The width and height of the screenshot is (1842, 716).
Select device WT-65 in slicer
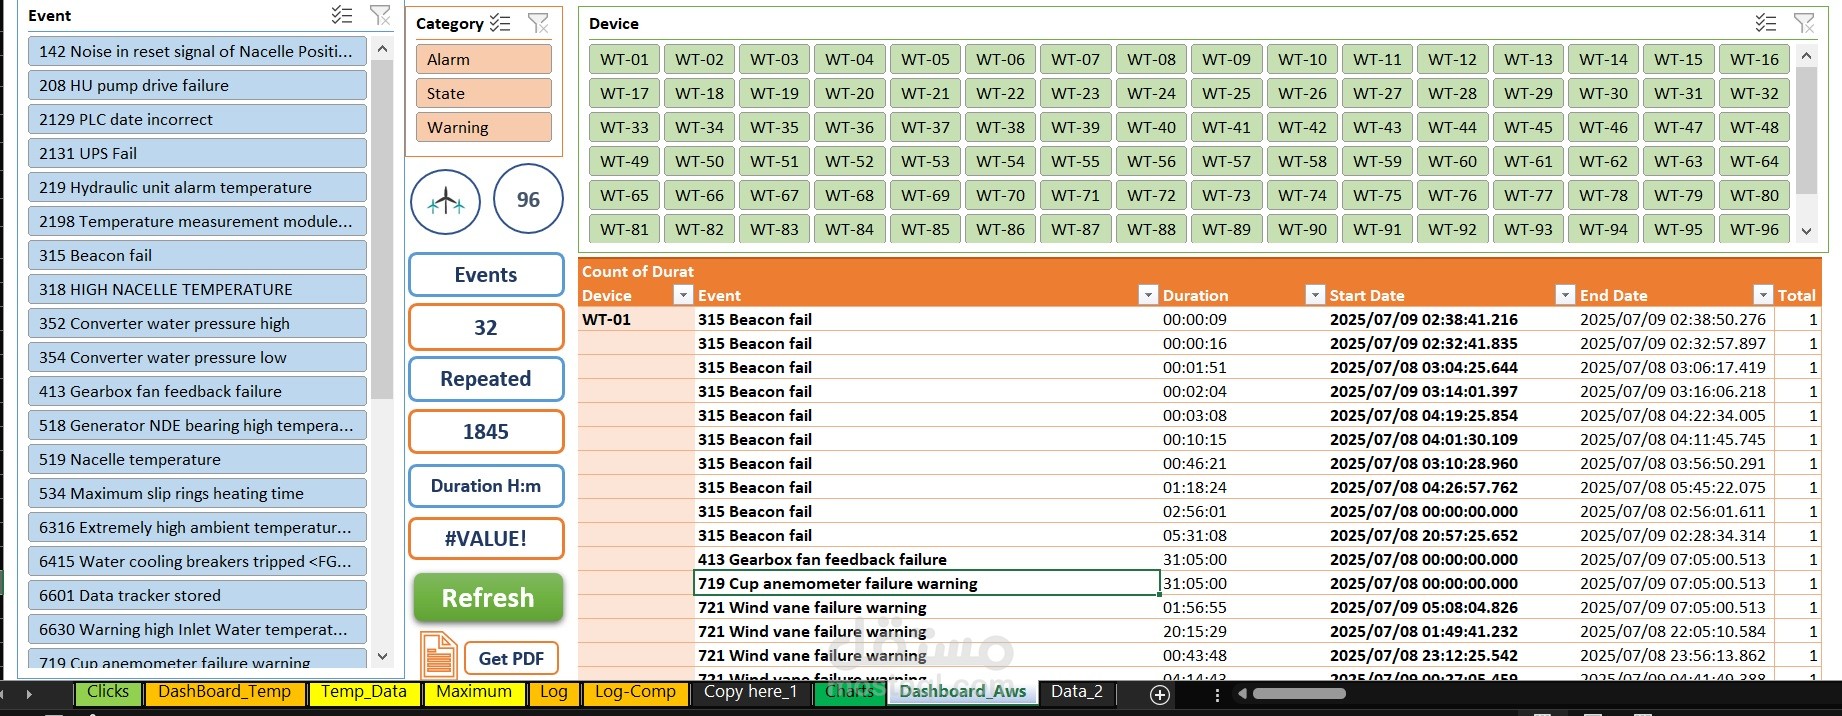tap(624, 195)
